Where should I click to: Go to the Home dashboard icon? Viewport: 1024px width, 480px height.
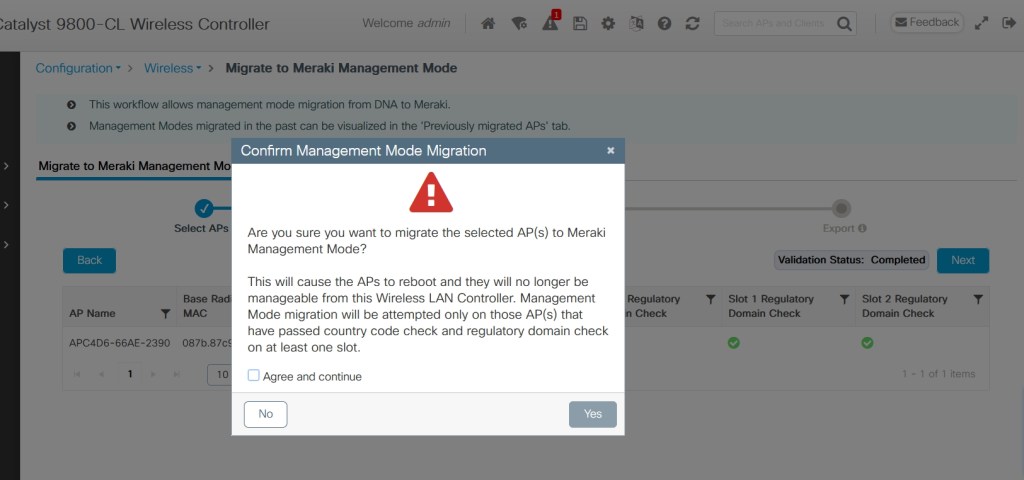pos(488,23)
